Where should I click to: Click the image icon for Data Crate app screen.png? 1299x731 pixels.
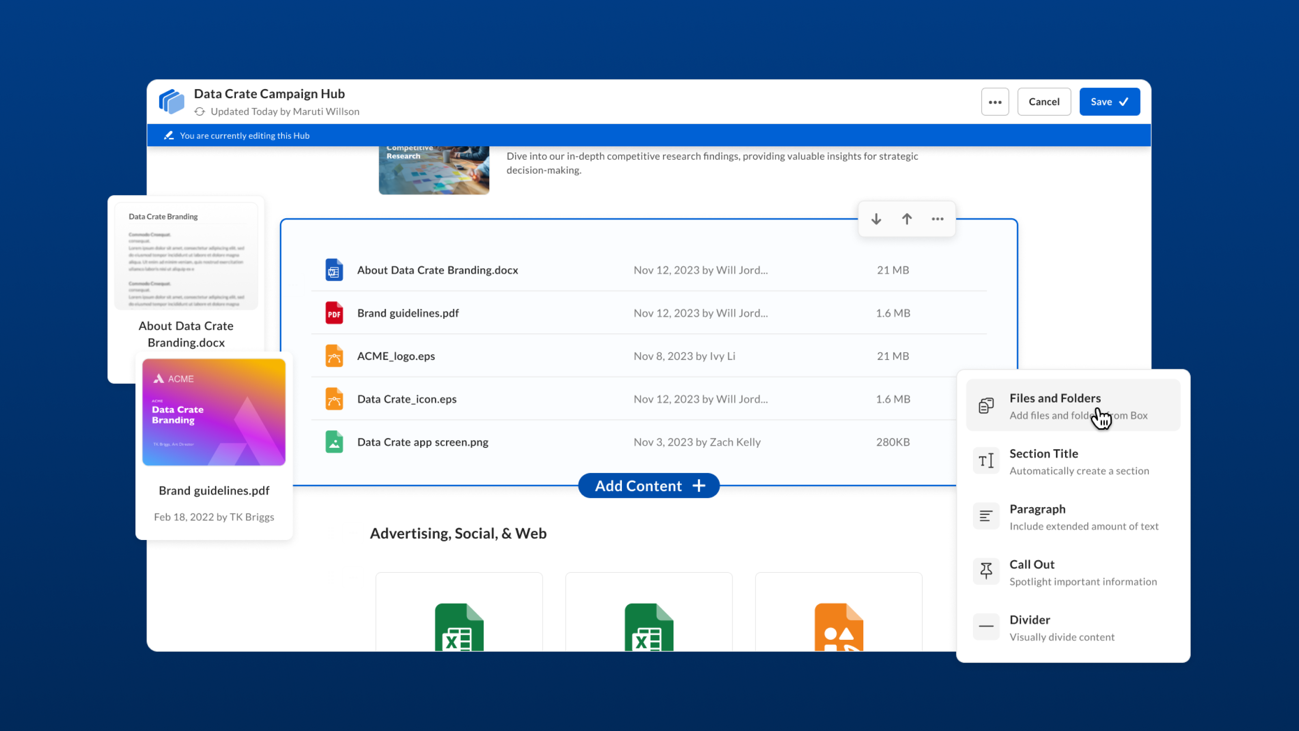point(334,442)
